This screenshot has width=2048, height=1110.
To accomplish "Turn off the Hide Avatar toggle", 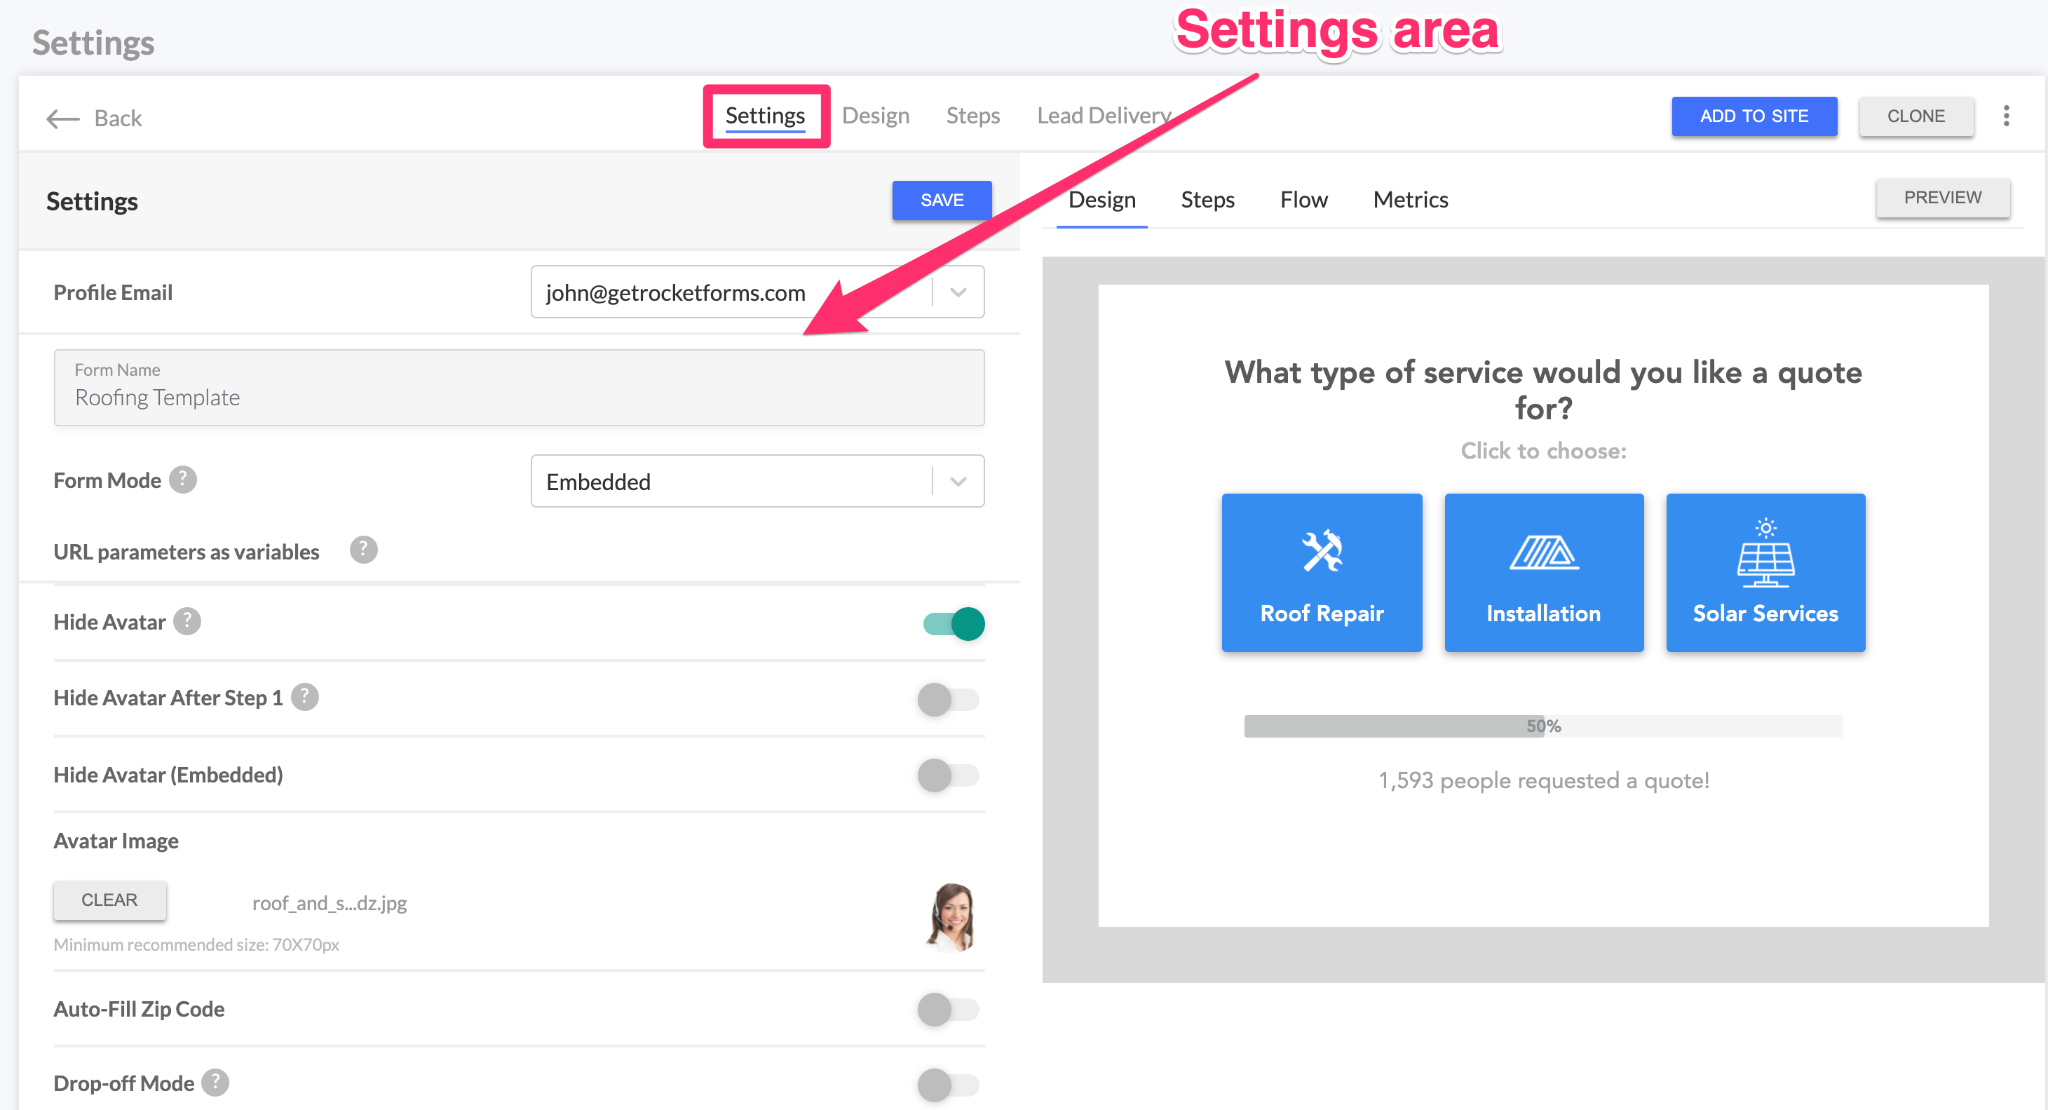I will pos(953,624).
